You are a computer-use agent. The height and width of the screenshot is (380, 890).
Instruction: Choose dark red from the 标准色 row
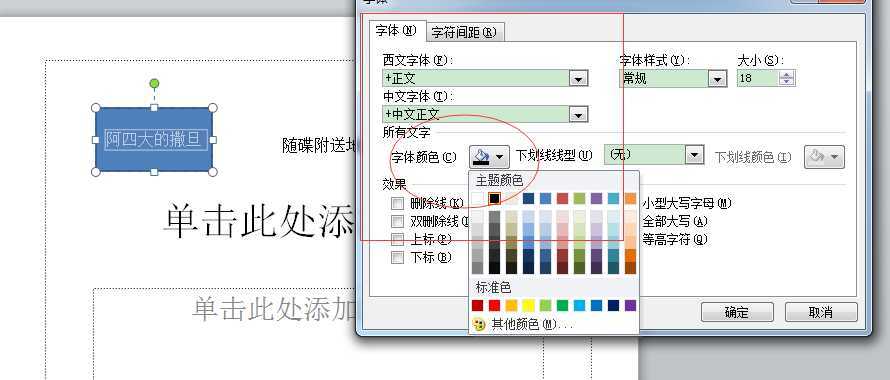[x=478, y=306]
